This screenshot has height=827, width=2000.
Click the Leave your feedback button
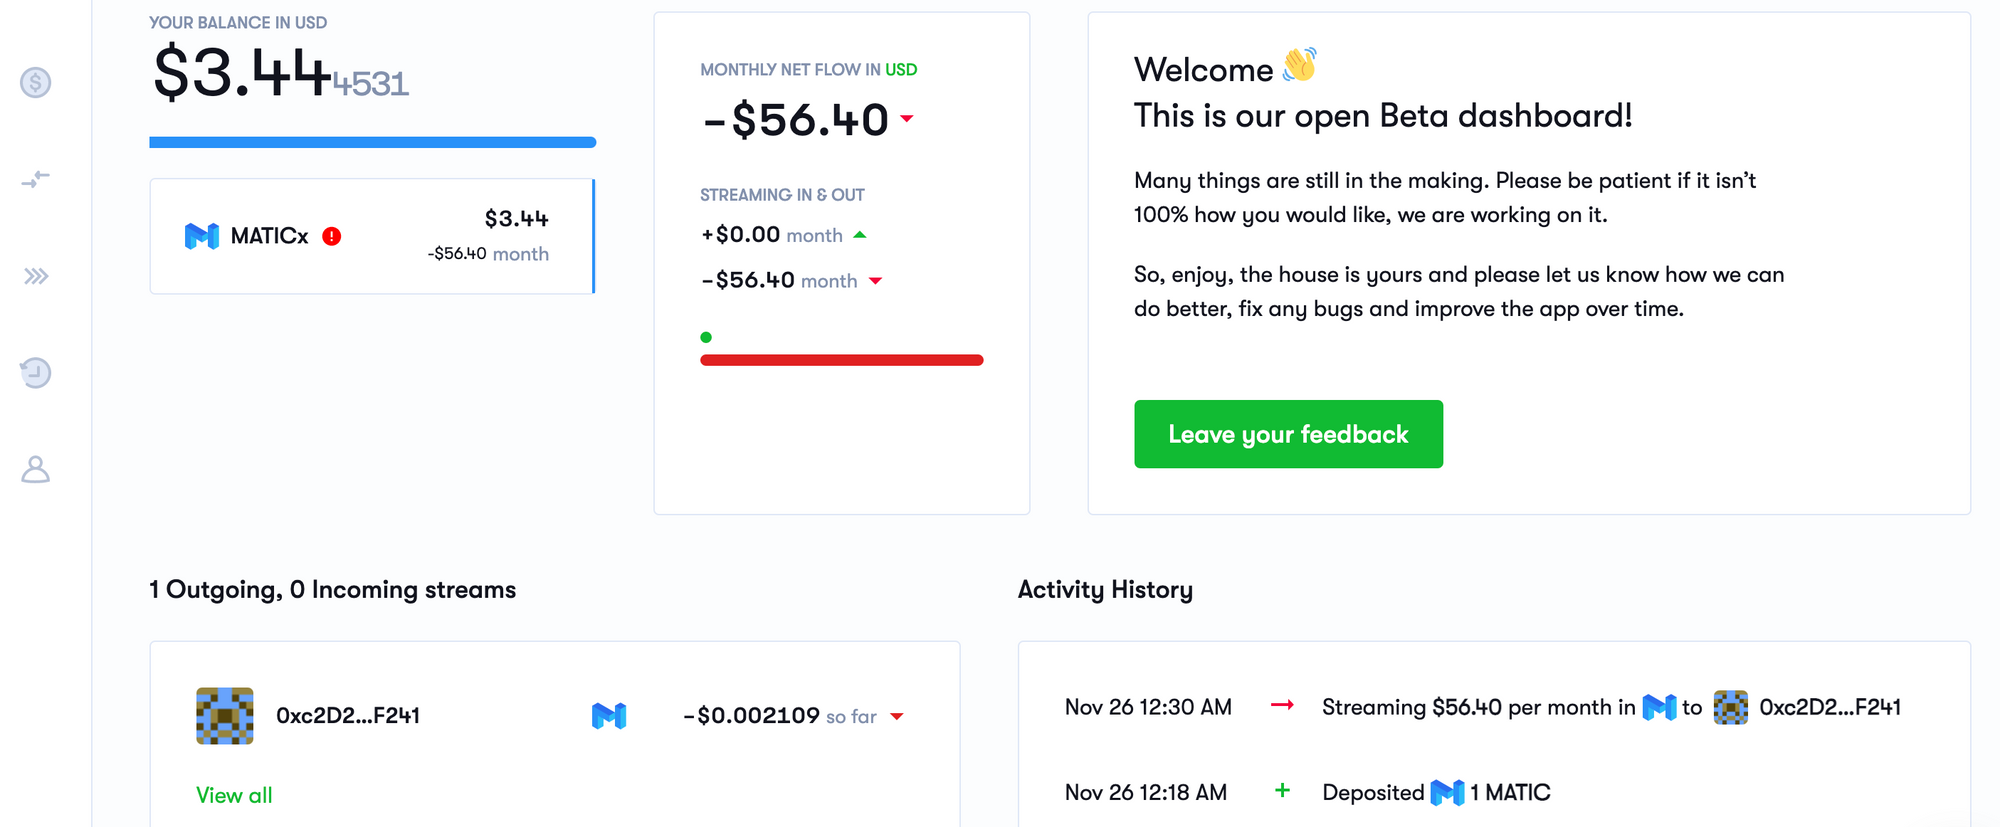[x=1288, y=434]
